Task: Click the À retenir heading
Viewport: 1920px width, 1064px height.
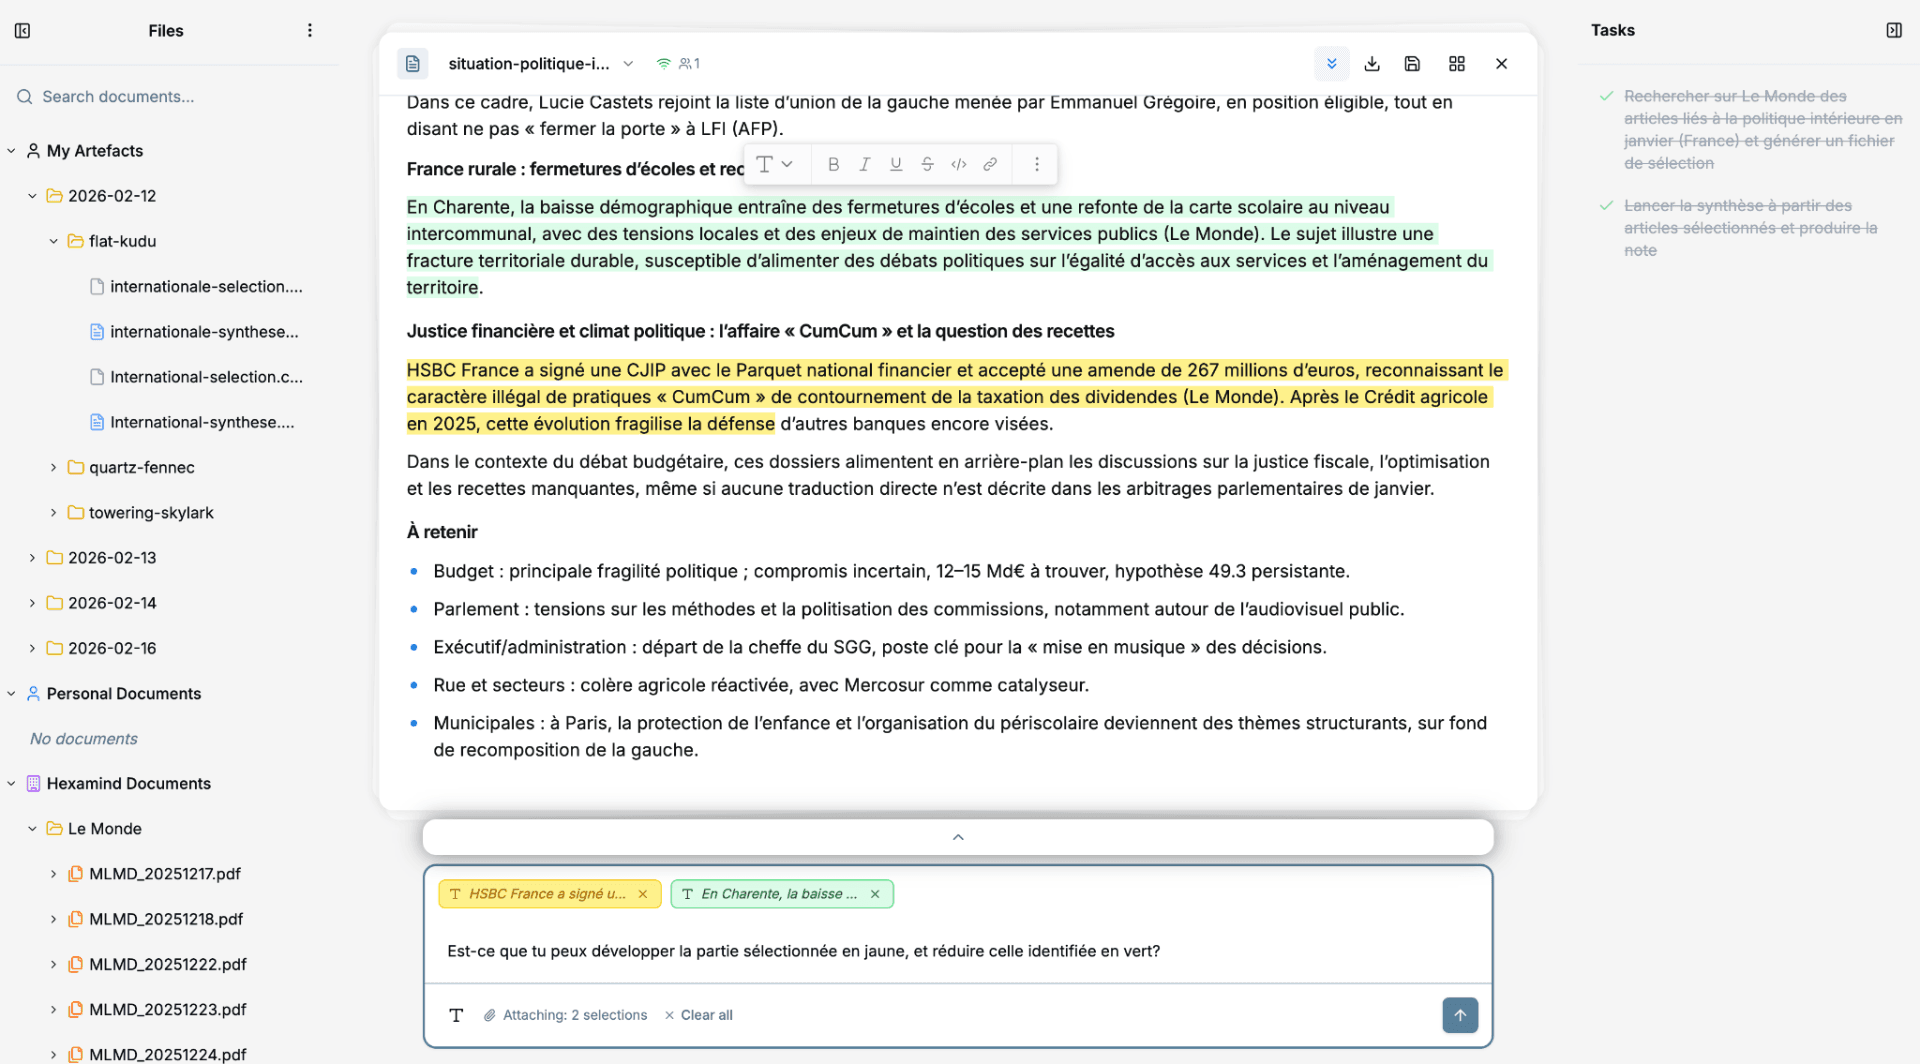Action: click(442, 532)
